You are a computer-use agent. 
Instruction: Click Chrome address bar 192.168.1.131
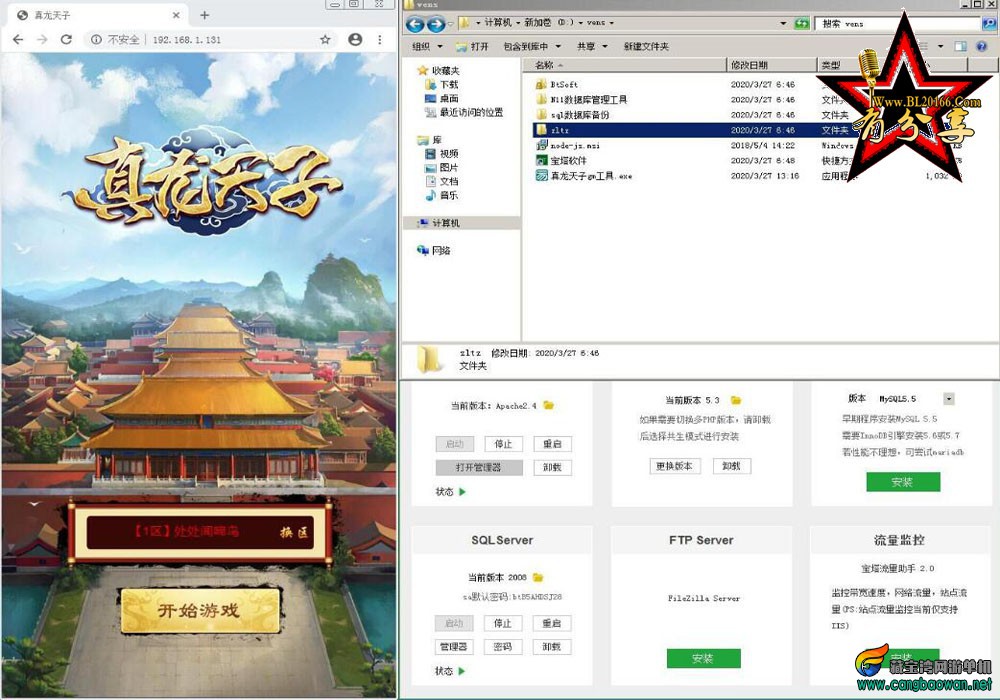tap(186, 40)
